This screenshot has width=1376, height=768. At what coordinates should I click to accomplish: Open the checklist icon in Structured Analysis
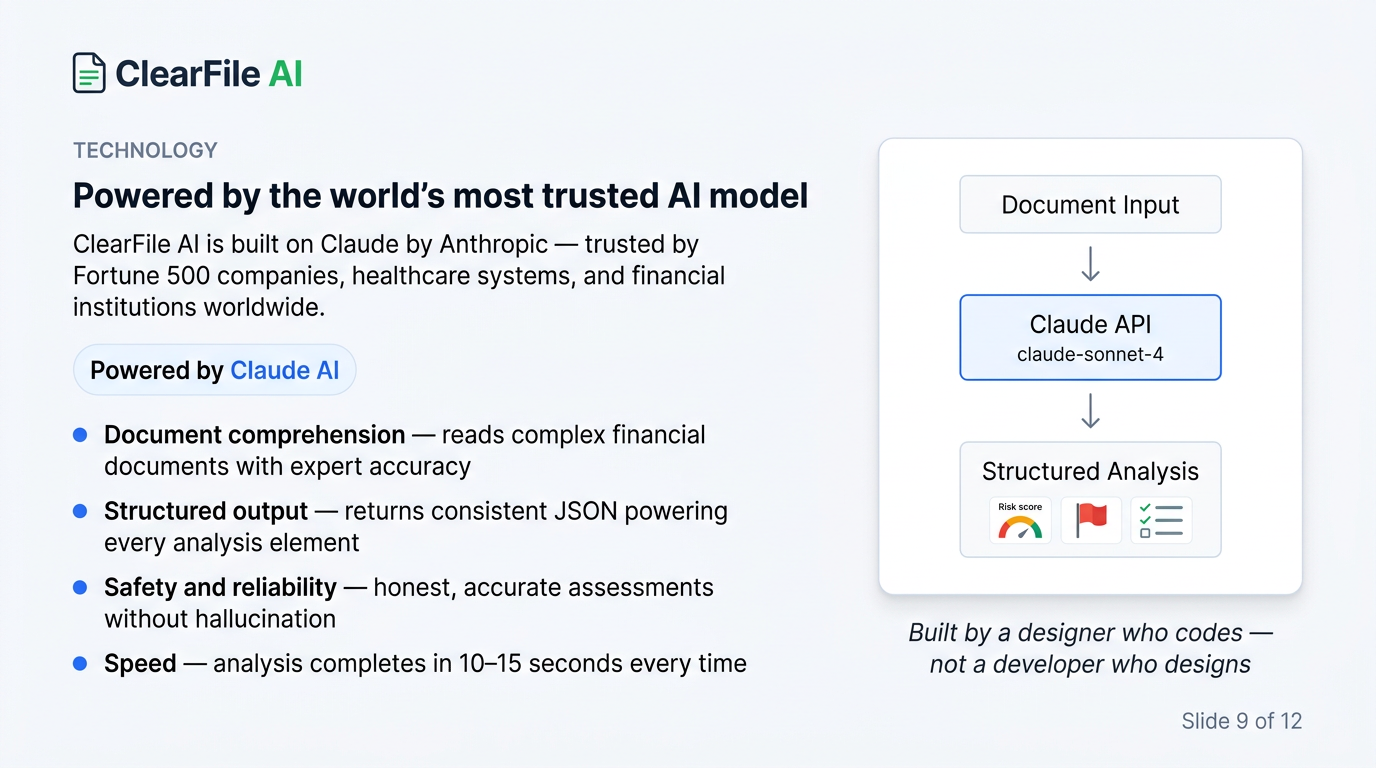(1161, 520)
